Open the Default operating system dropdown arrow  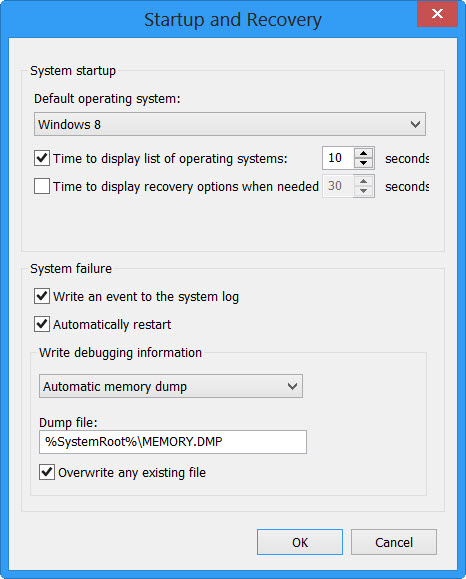tap(415, 124)
